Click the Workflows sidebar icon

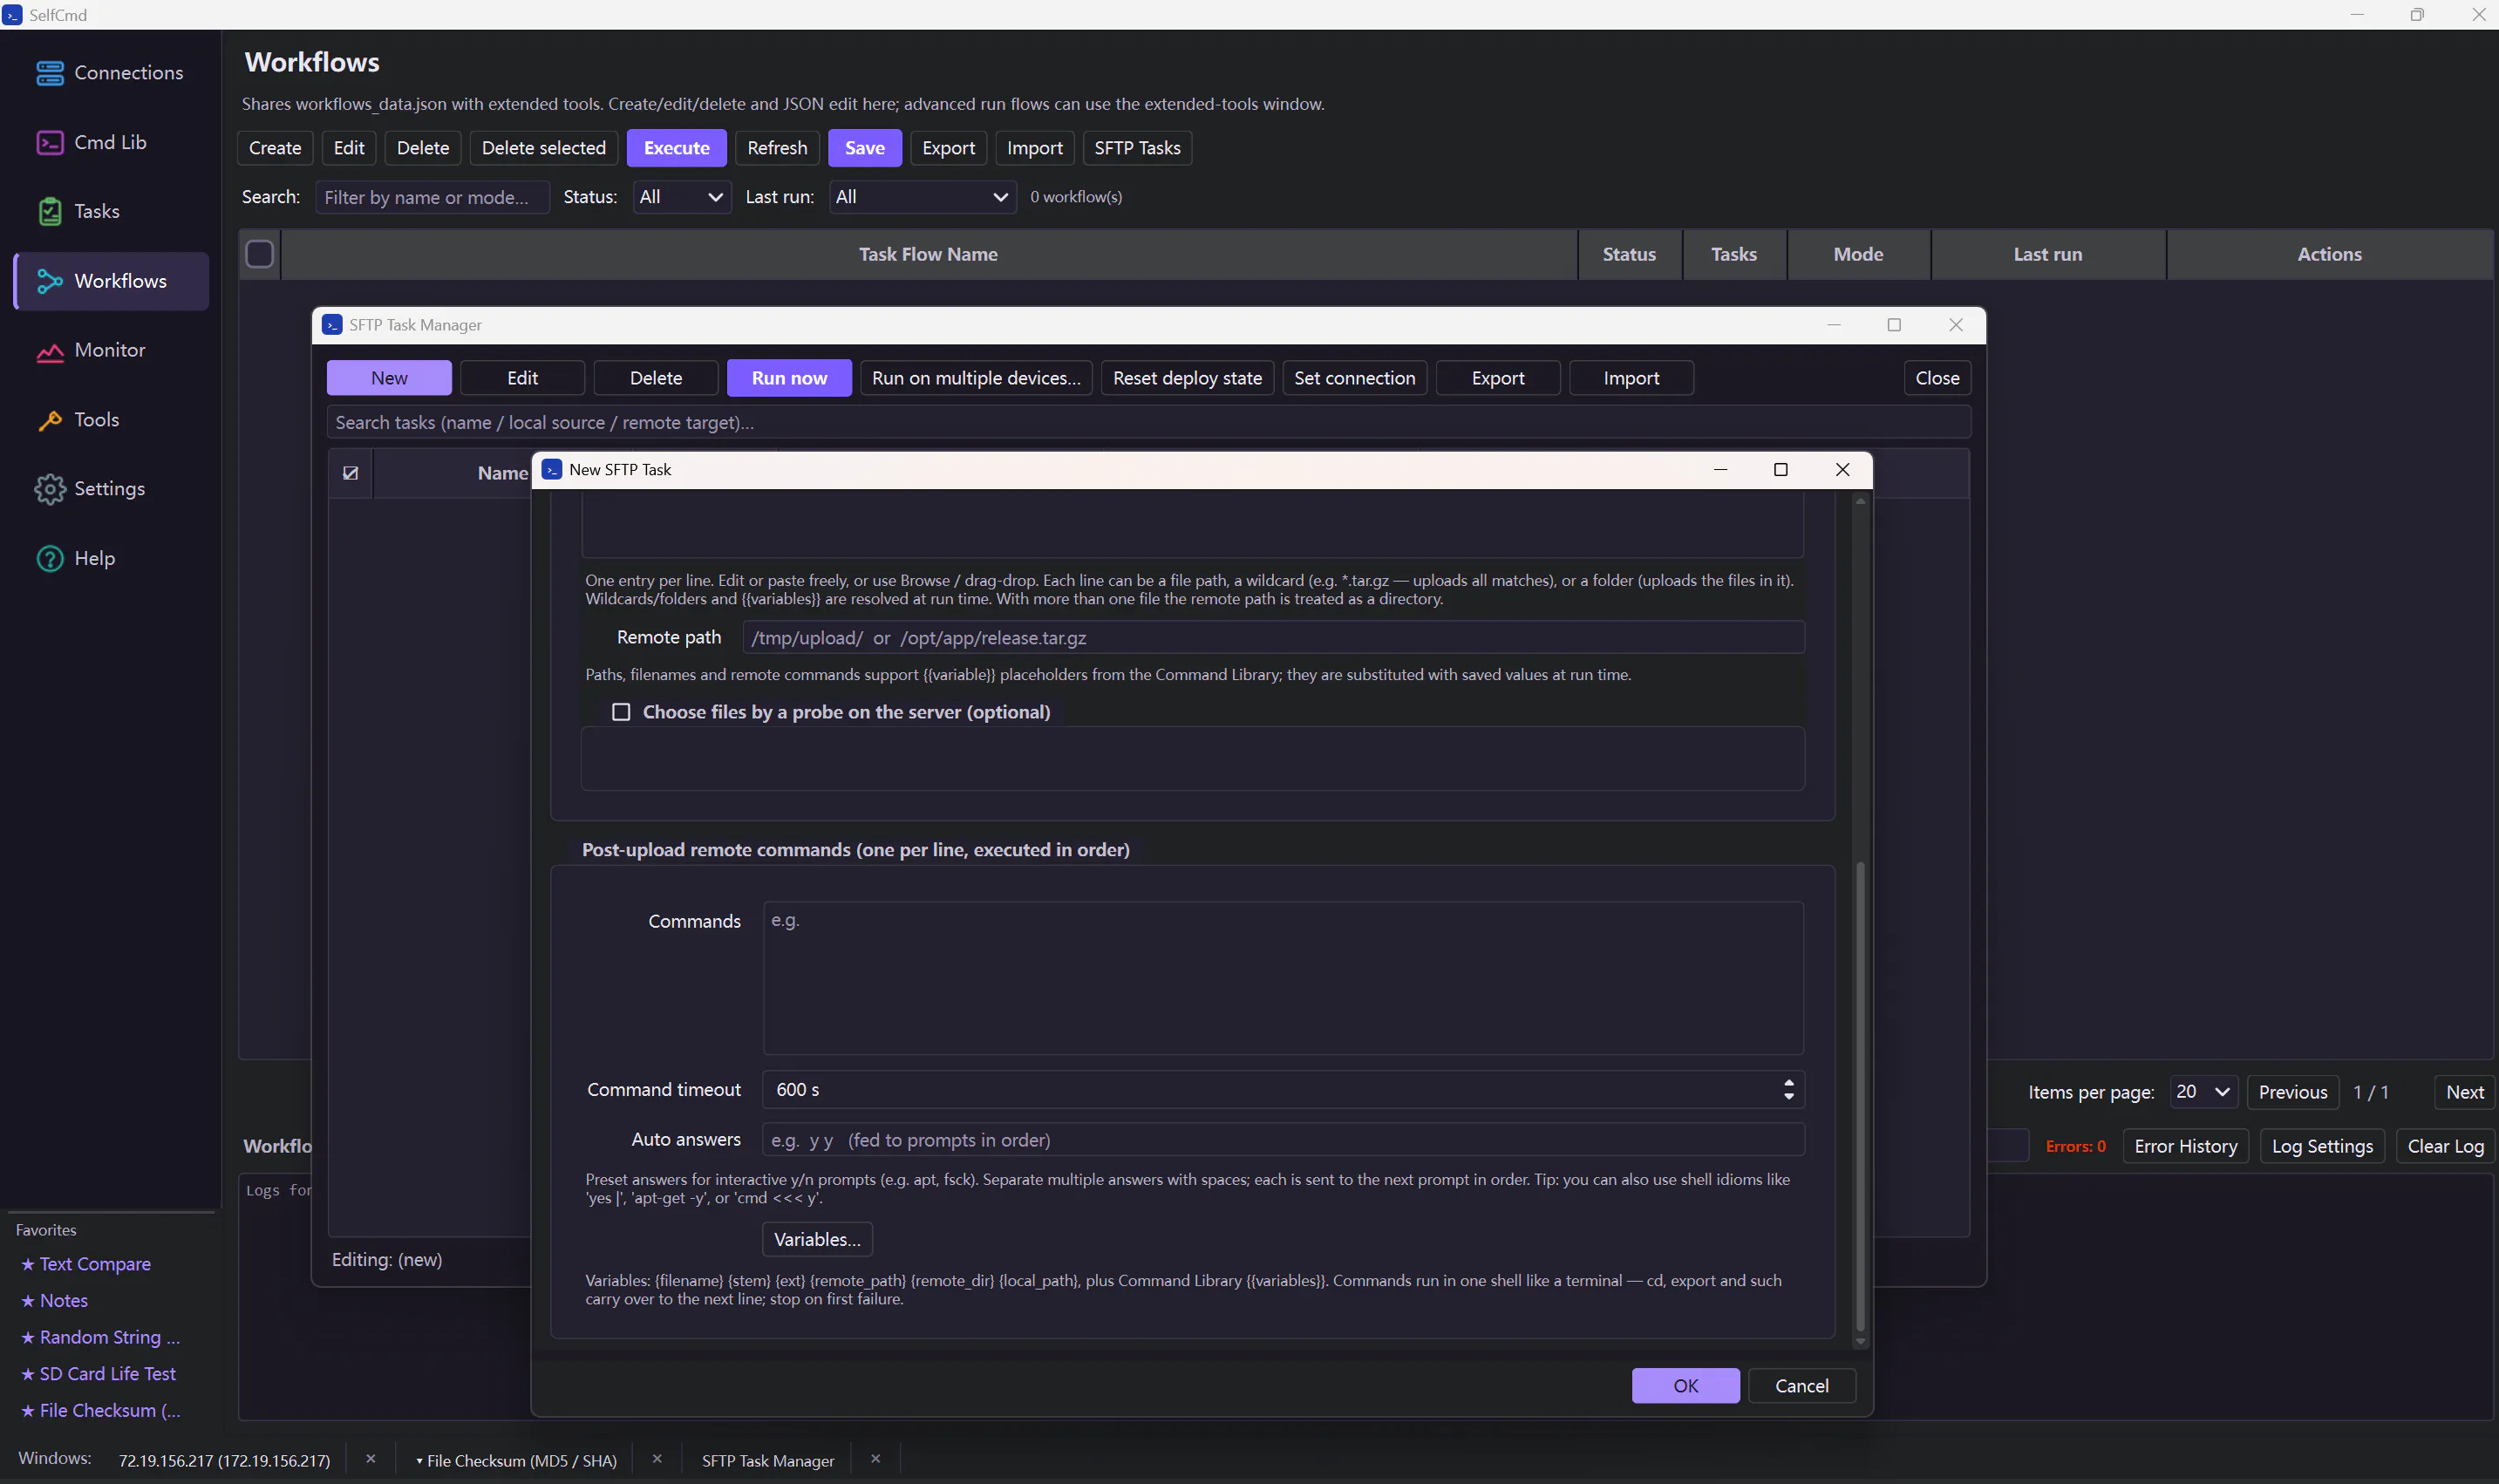[x=50, y=281]
